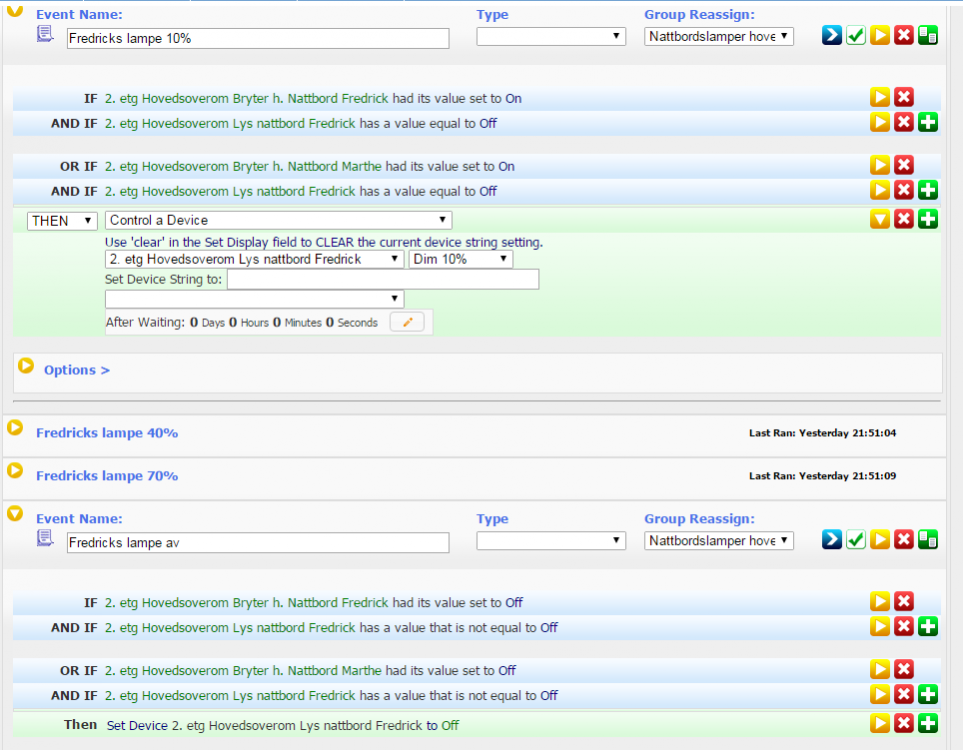Open the THEN dropdown selector
The width and height of the screenshot is (963, 750).
click(x=62, y=220)
